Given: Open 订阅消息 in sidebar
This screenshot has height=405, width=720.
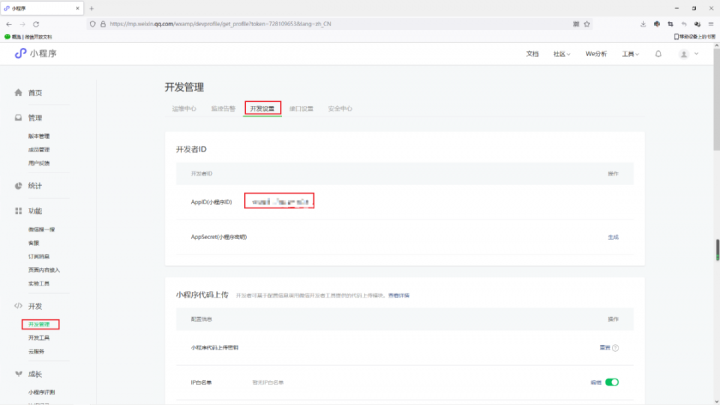Looking at the screenshot, I should pos(39,256).
